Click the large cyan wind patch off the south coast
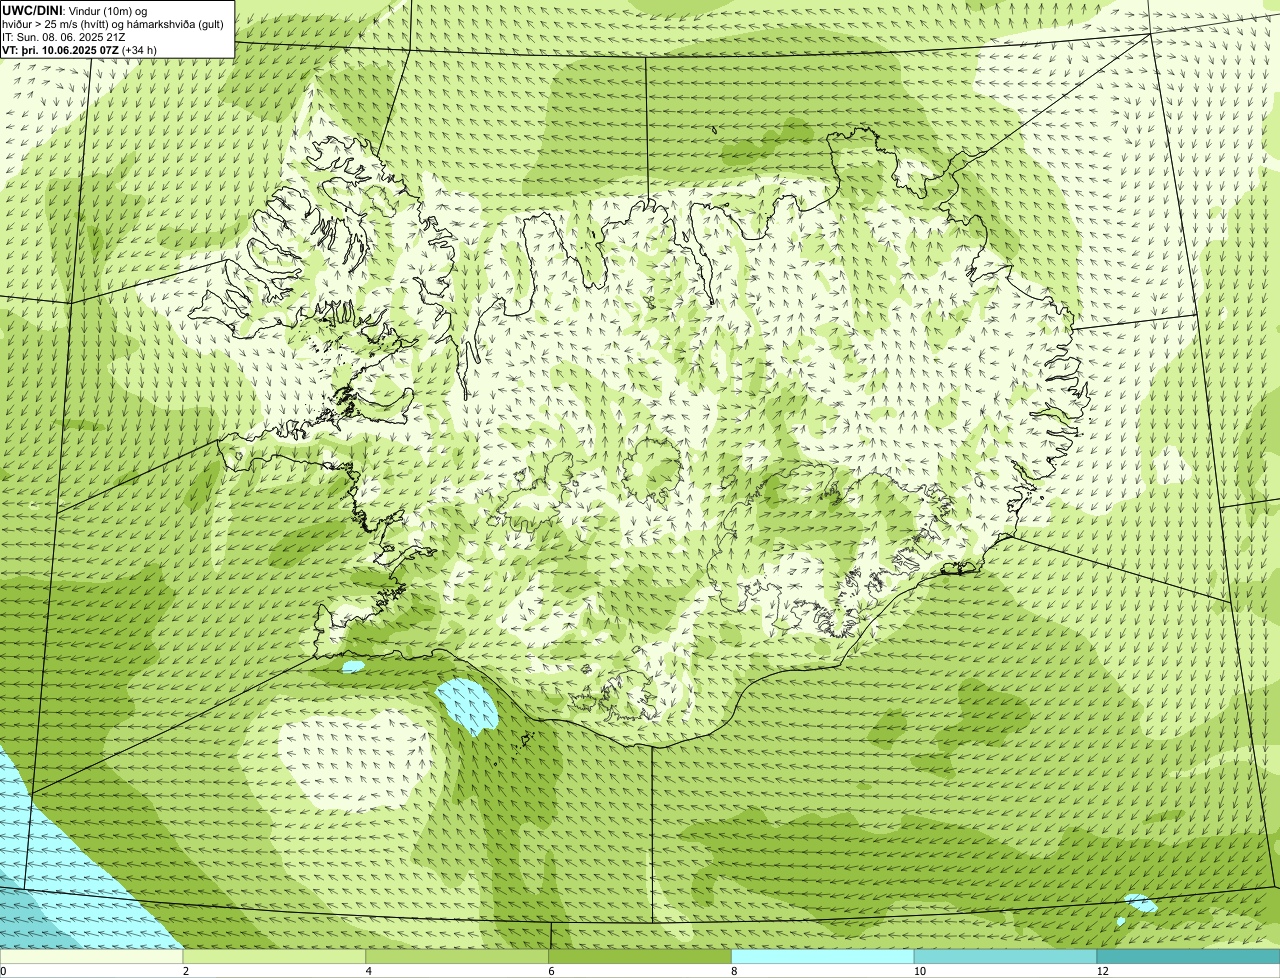 pyautogui.click(x=468, y=706)
